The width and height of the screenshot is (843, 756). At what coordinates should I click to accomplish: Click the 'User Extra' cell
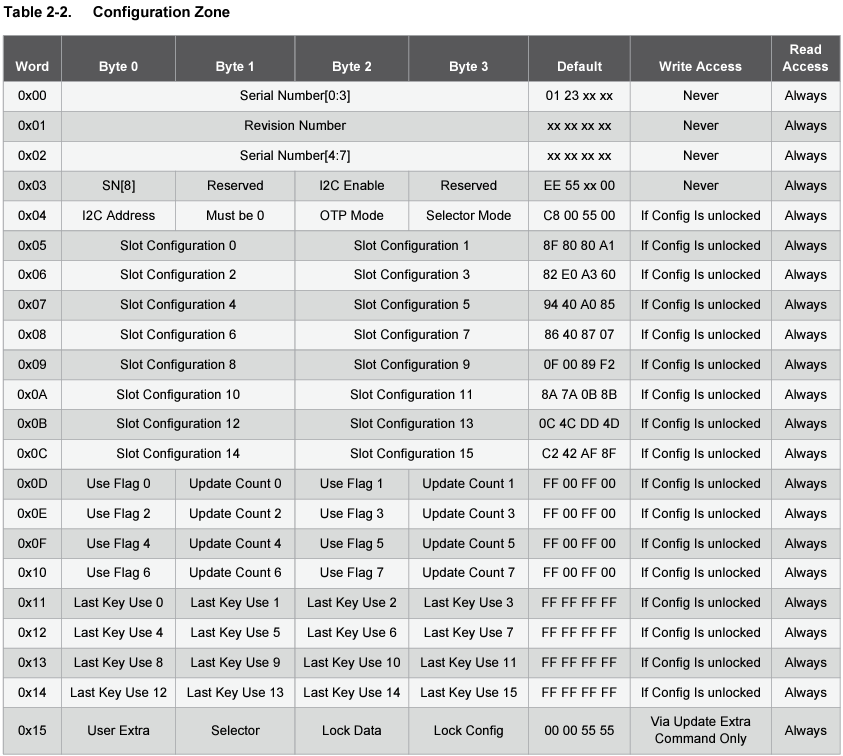click(x=118, y=731)
